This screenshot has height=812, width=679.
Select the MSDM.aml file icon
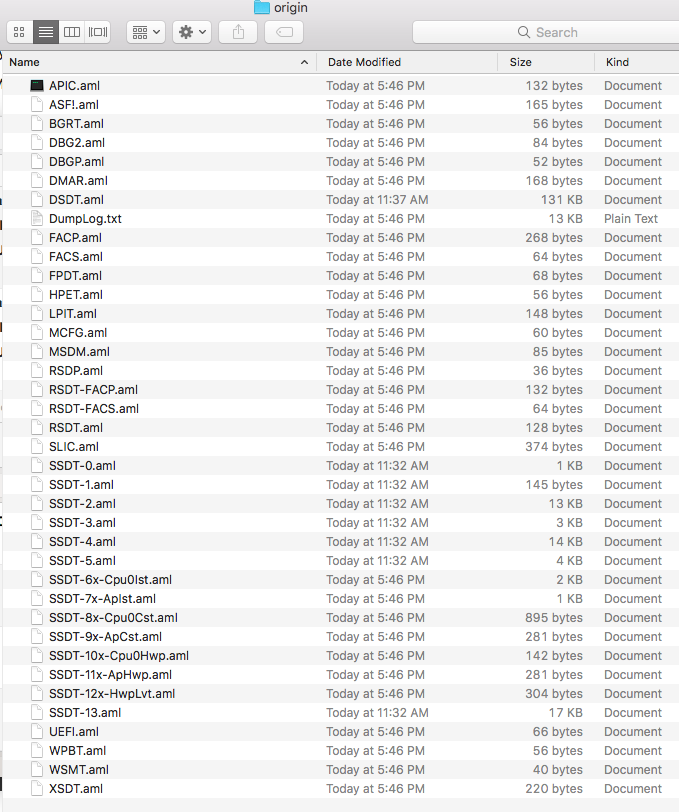[37, 352]
